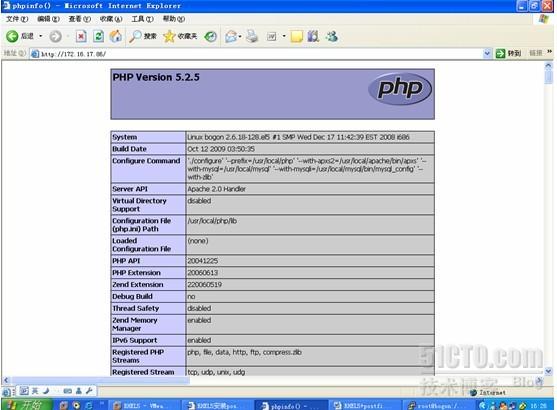
Task: Click the Research book toolbar icon
Action: coord(313,36)
